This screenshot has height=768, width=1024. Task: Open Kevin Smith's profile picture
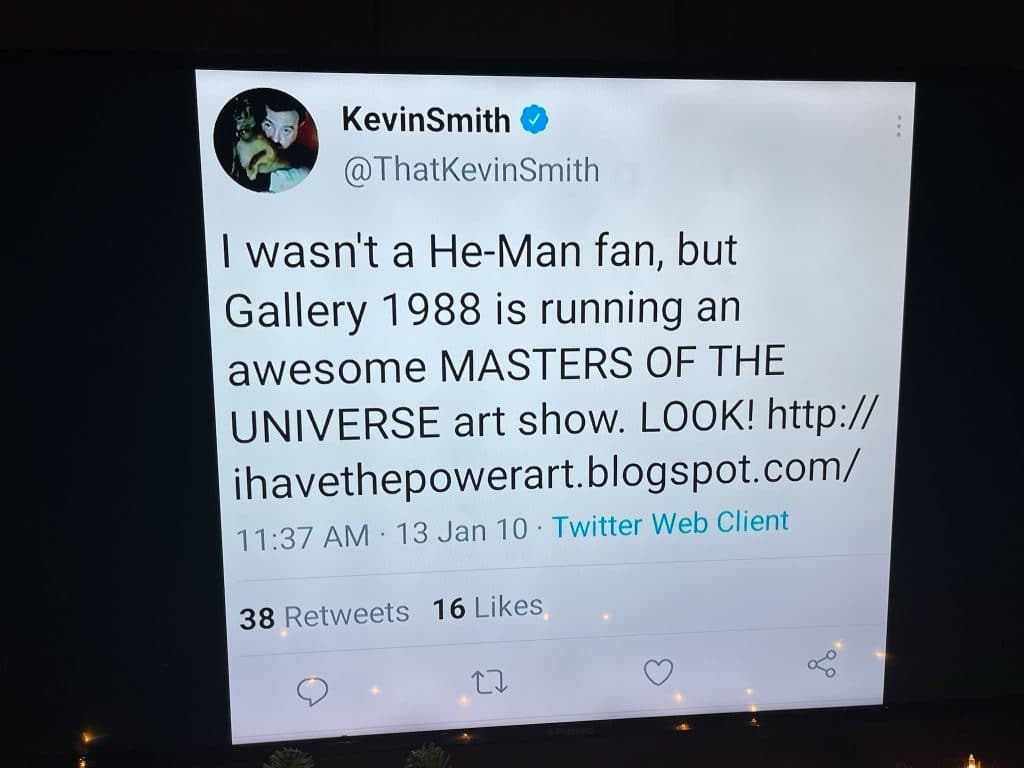tap(266, 140)
